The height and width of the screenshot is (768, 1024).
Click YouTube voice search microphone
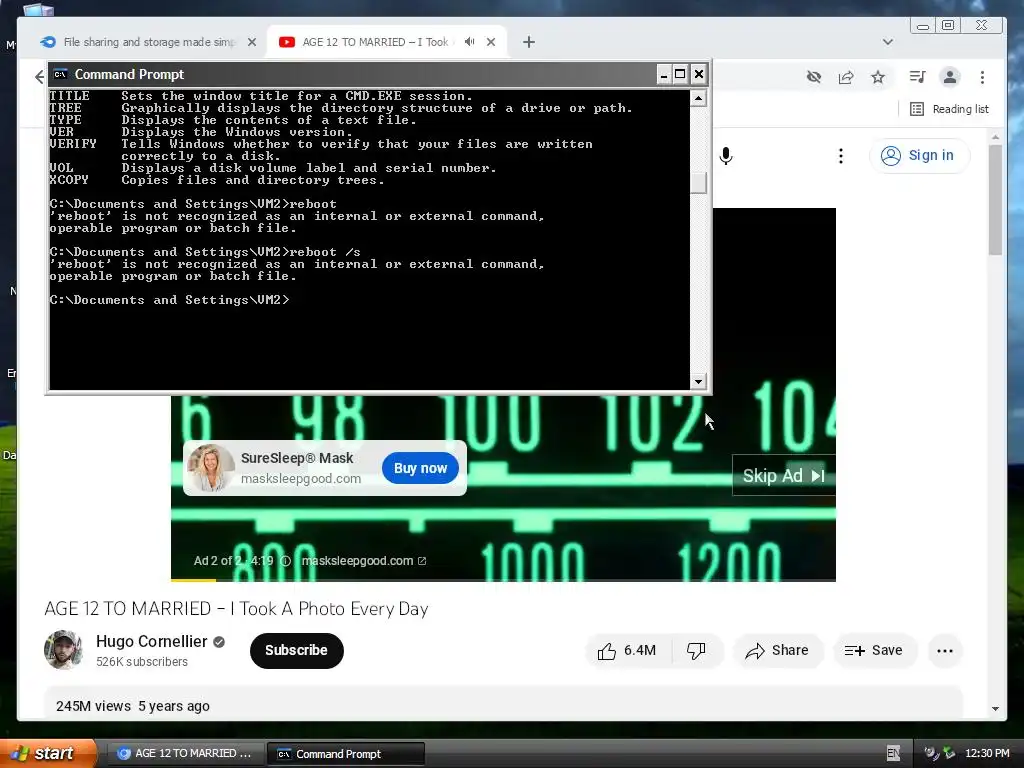tap(726, 155)
